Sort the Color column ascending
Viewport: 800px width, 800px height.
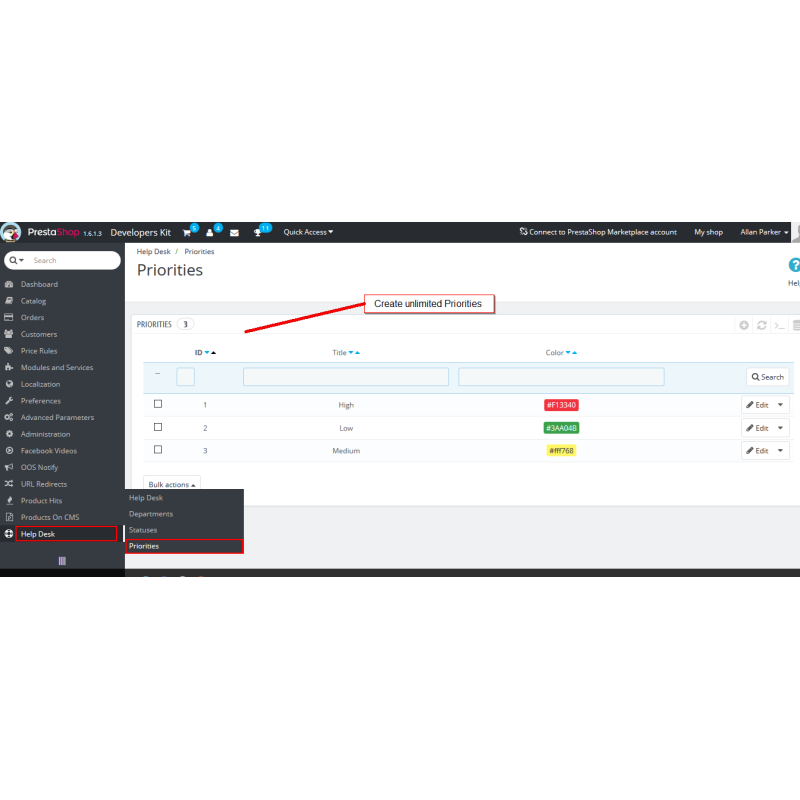pos(574,353)
